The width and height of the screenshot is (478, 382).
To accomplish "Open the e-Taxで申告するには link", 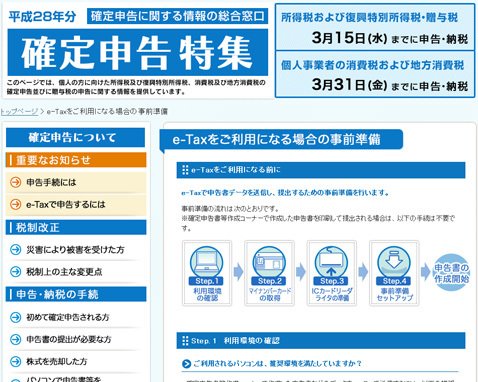I will tap(66, 204).
